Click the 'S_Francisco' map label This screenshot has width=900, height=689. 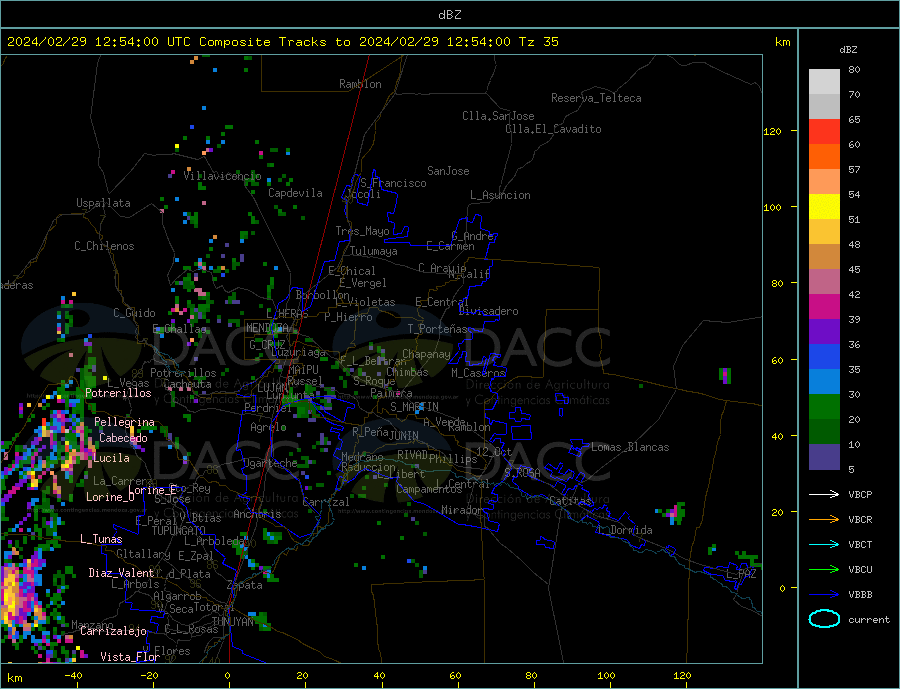click(393, 183)
